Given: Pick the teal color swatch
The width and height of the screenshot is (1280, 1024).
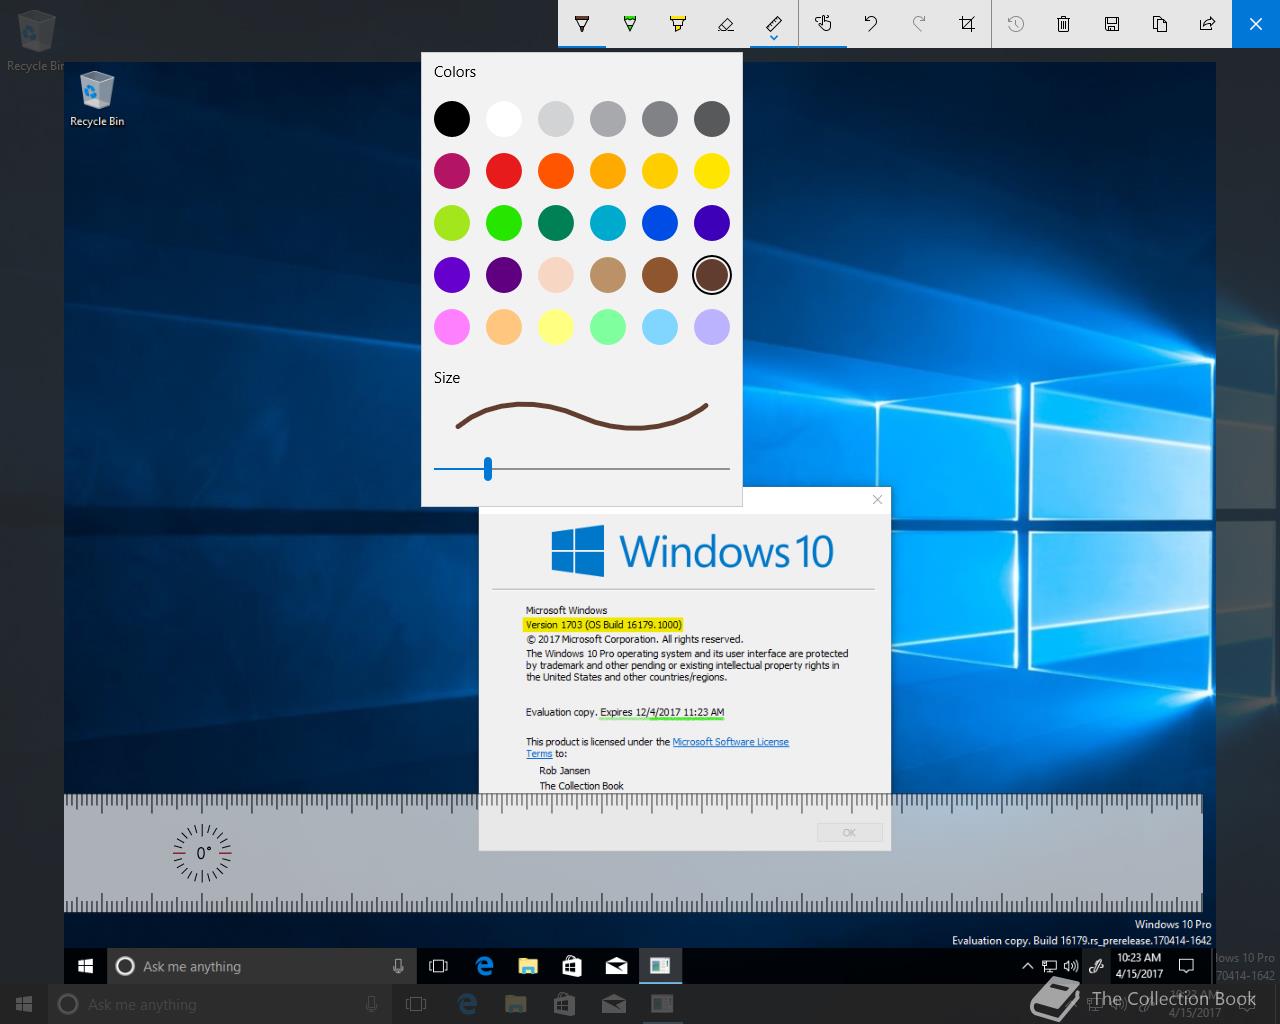Looking at the screenshot, I should coord(608,223).
